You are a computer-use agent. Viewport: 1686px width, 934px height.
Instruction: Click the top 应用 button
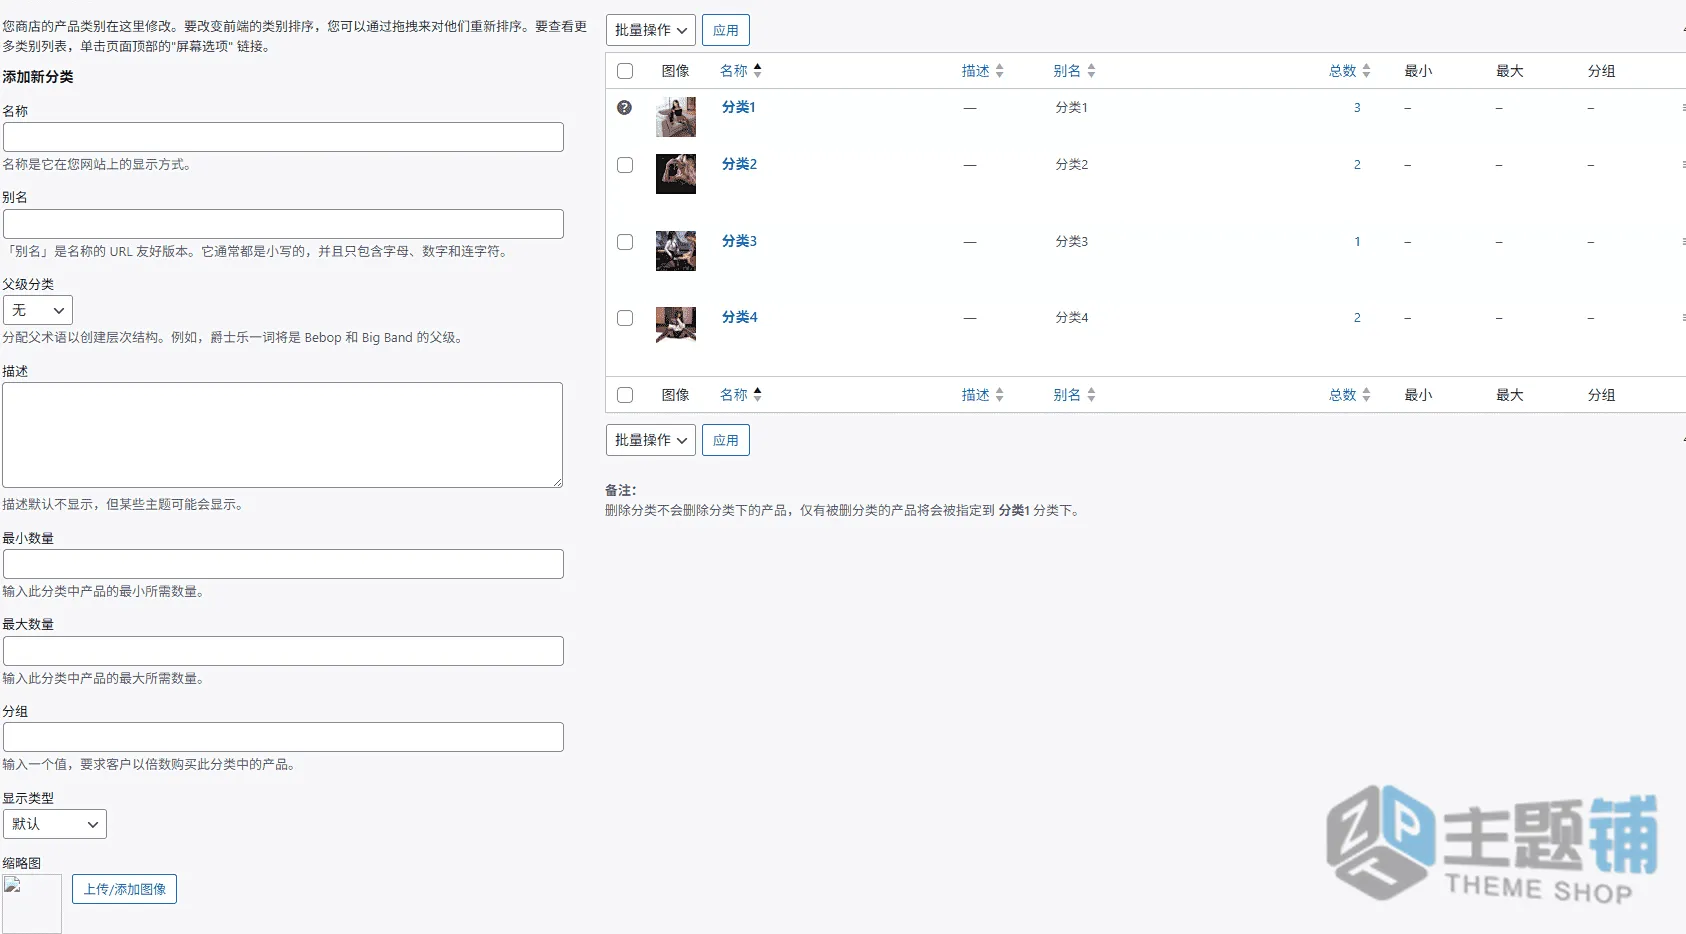point(726,30)
